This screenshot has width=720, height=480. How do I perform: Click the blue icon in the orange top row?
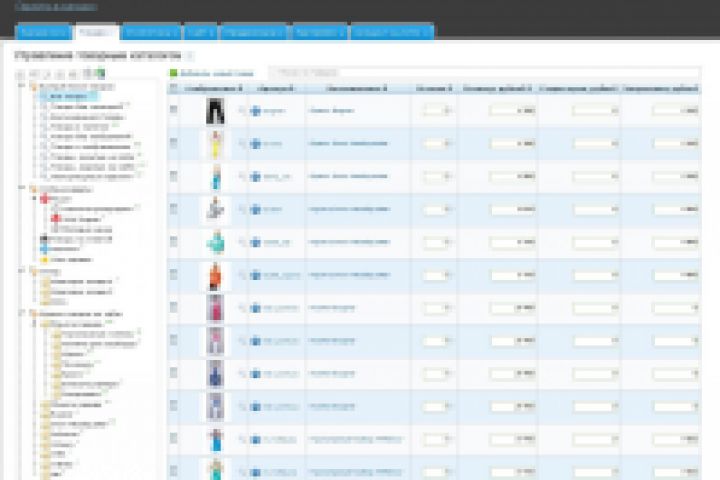coord(256,275)
